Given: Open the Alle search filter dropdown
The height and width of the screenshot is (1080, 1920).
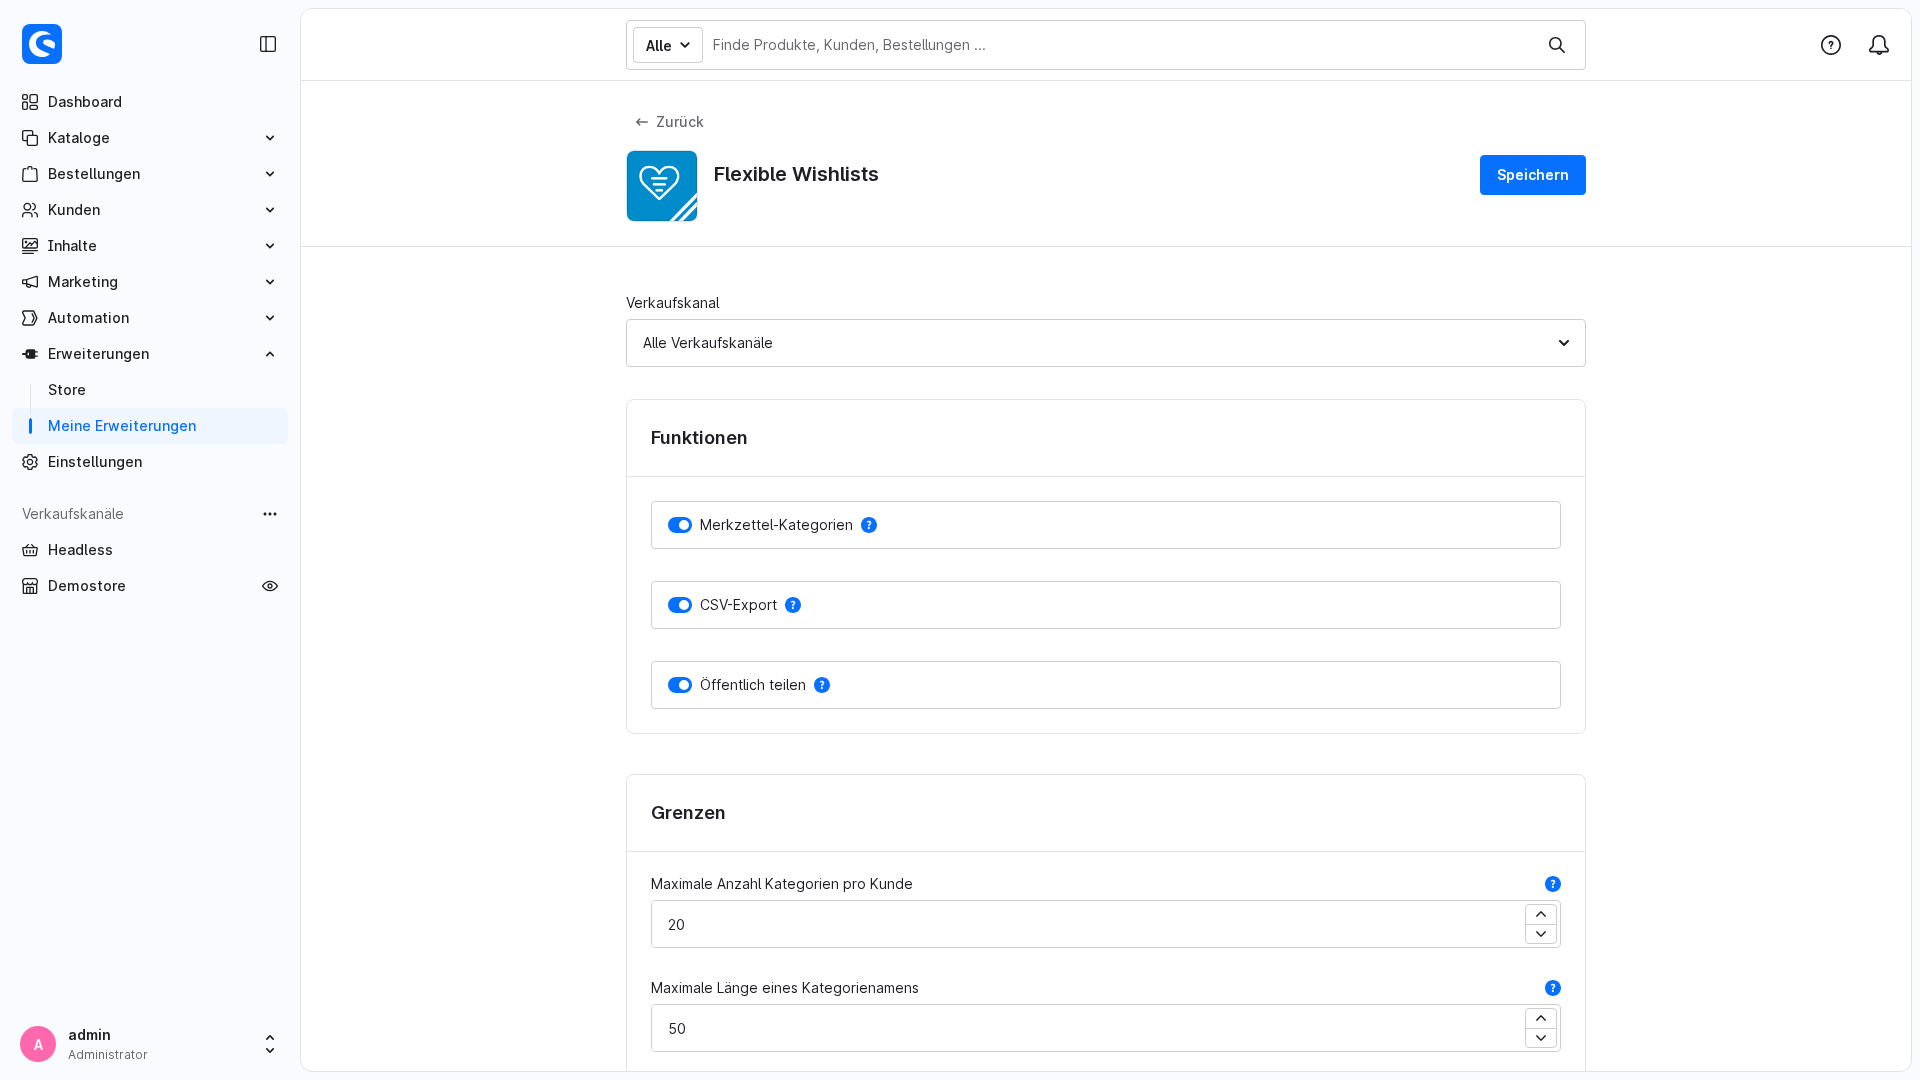Looking at the screenshot, I should (668, 45).
